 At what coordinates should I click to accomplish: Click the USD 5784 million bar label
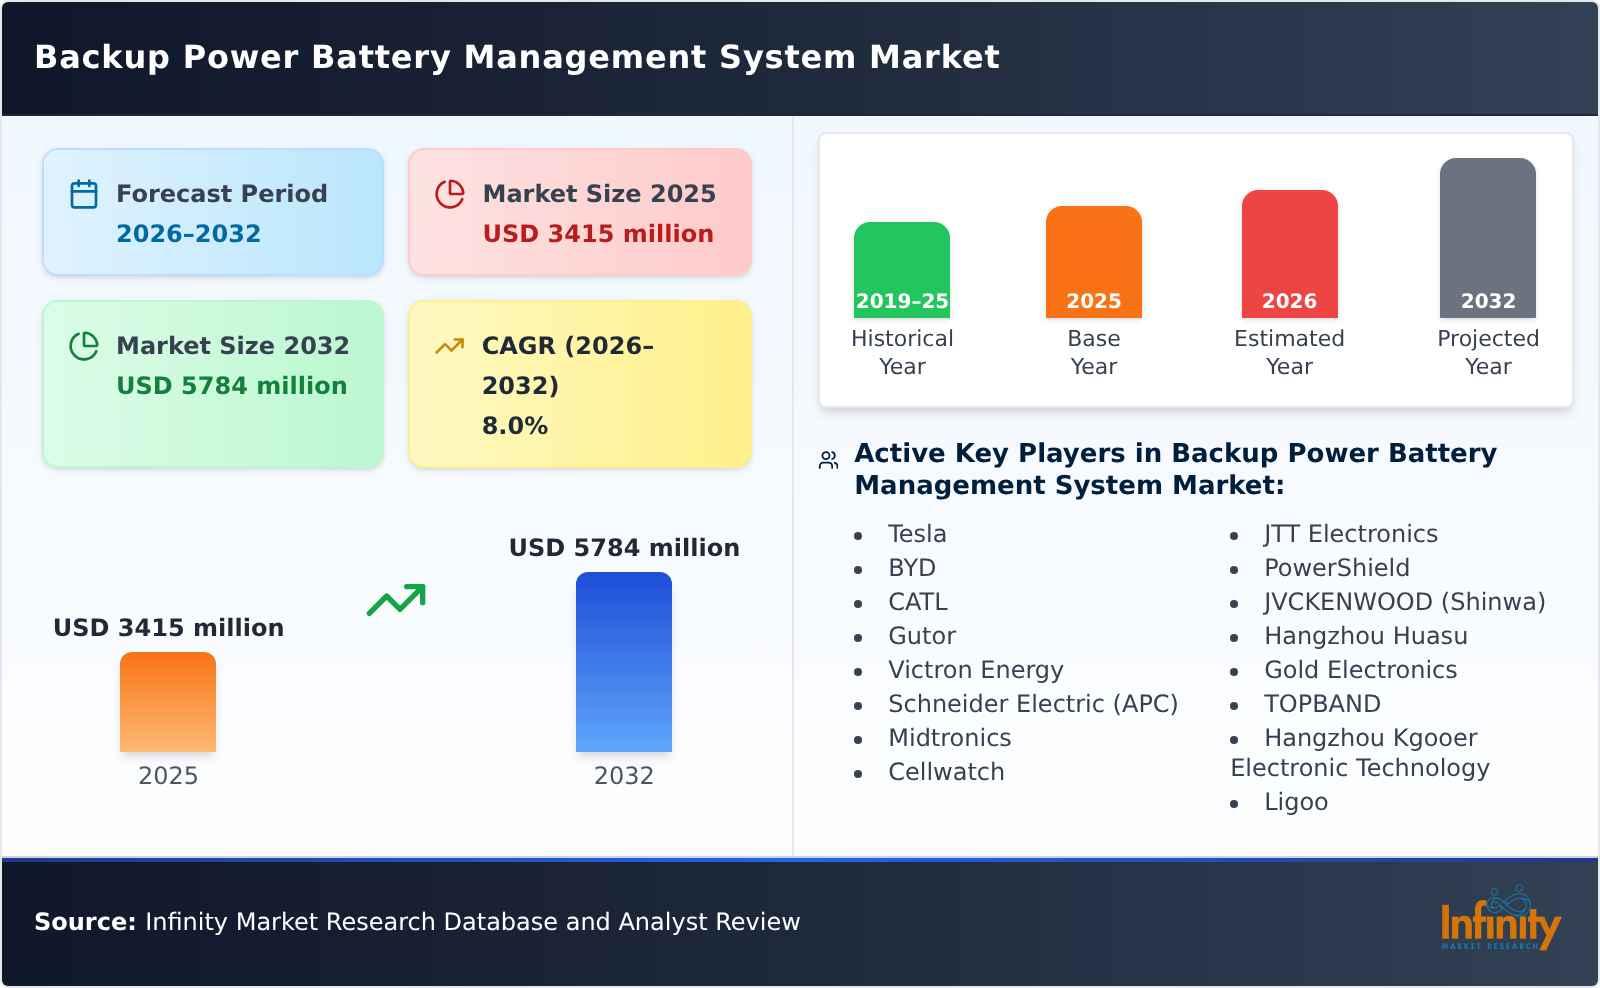(x=624, y=547)
